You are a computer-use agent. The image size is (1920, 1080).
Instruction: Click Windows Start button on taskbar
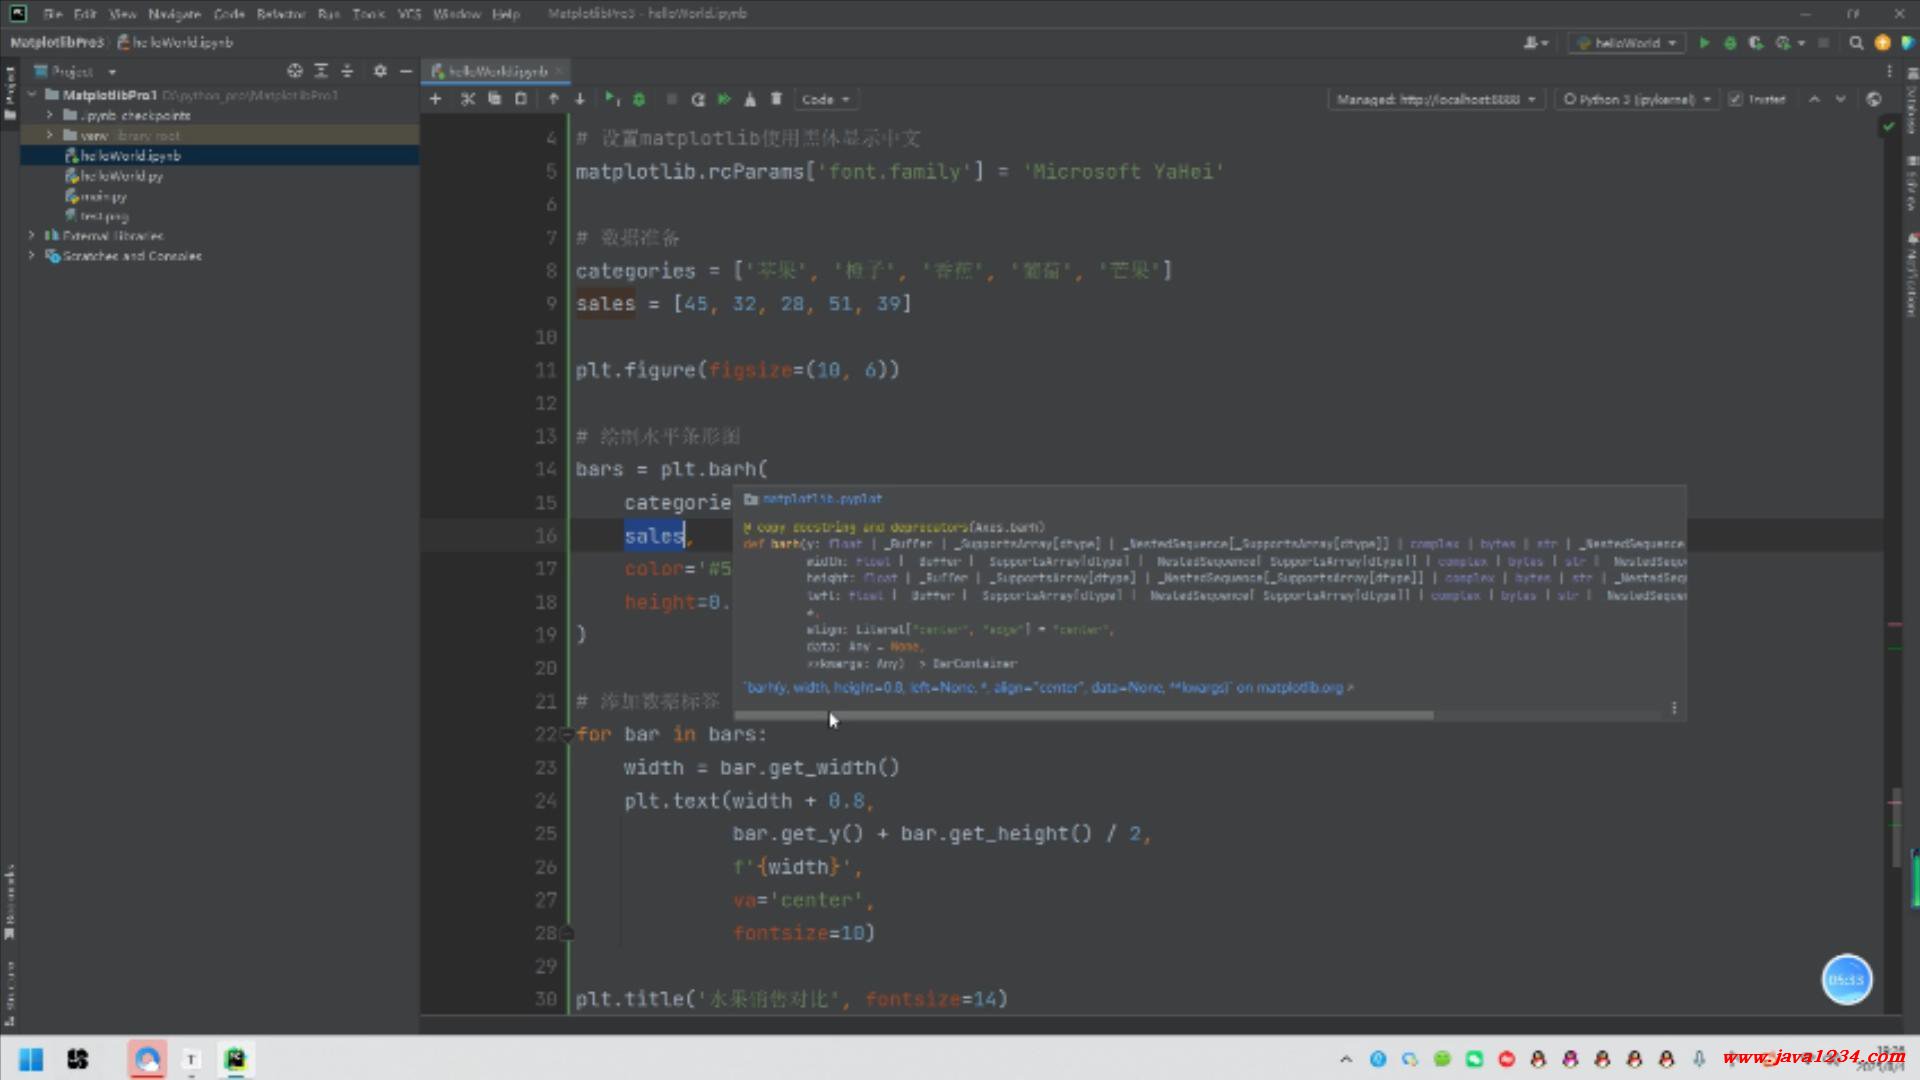(31, 1059)
